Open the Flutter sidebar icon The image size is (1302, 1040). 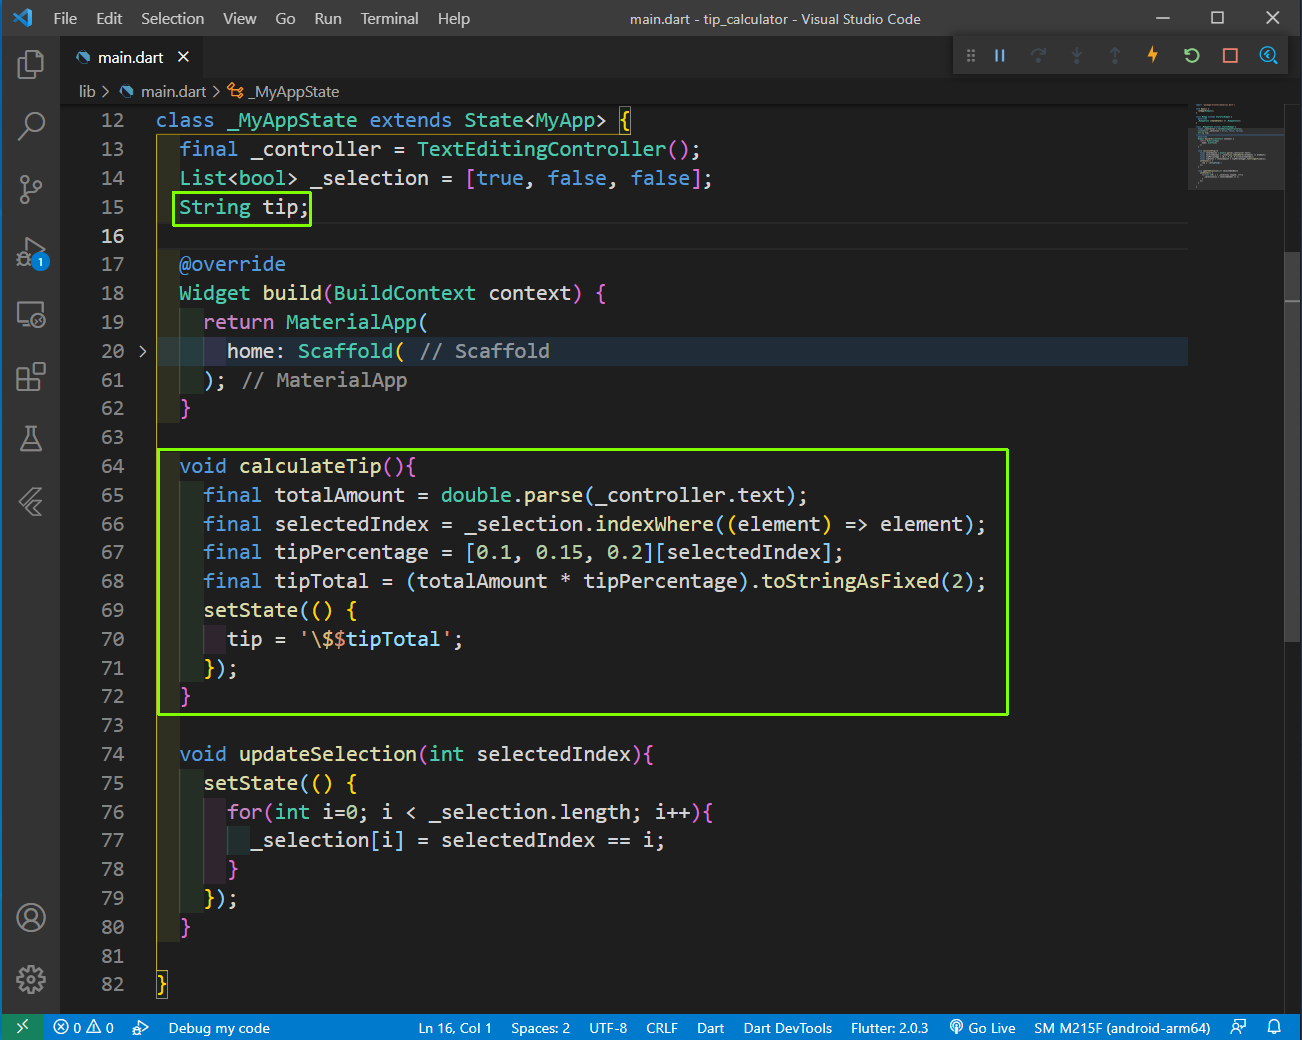[31, 501]
